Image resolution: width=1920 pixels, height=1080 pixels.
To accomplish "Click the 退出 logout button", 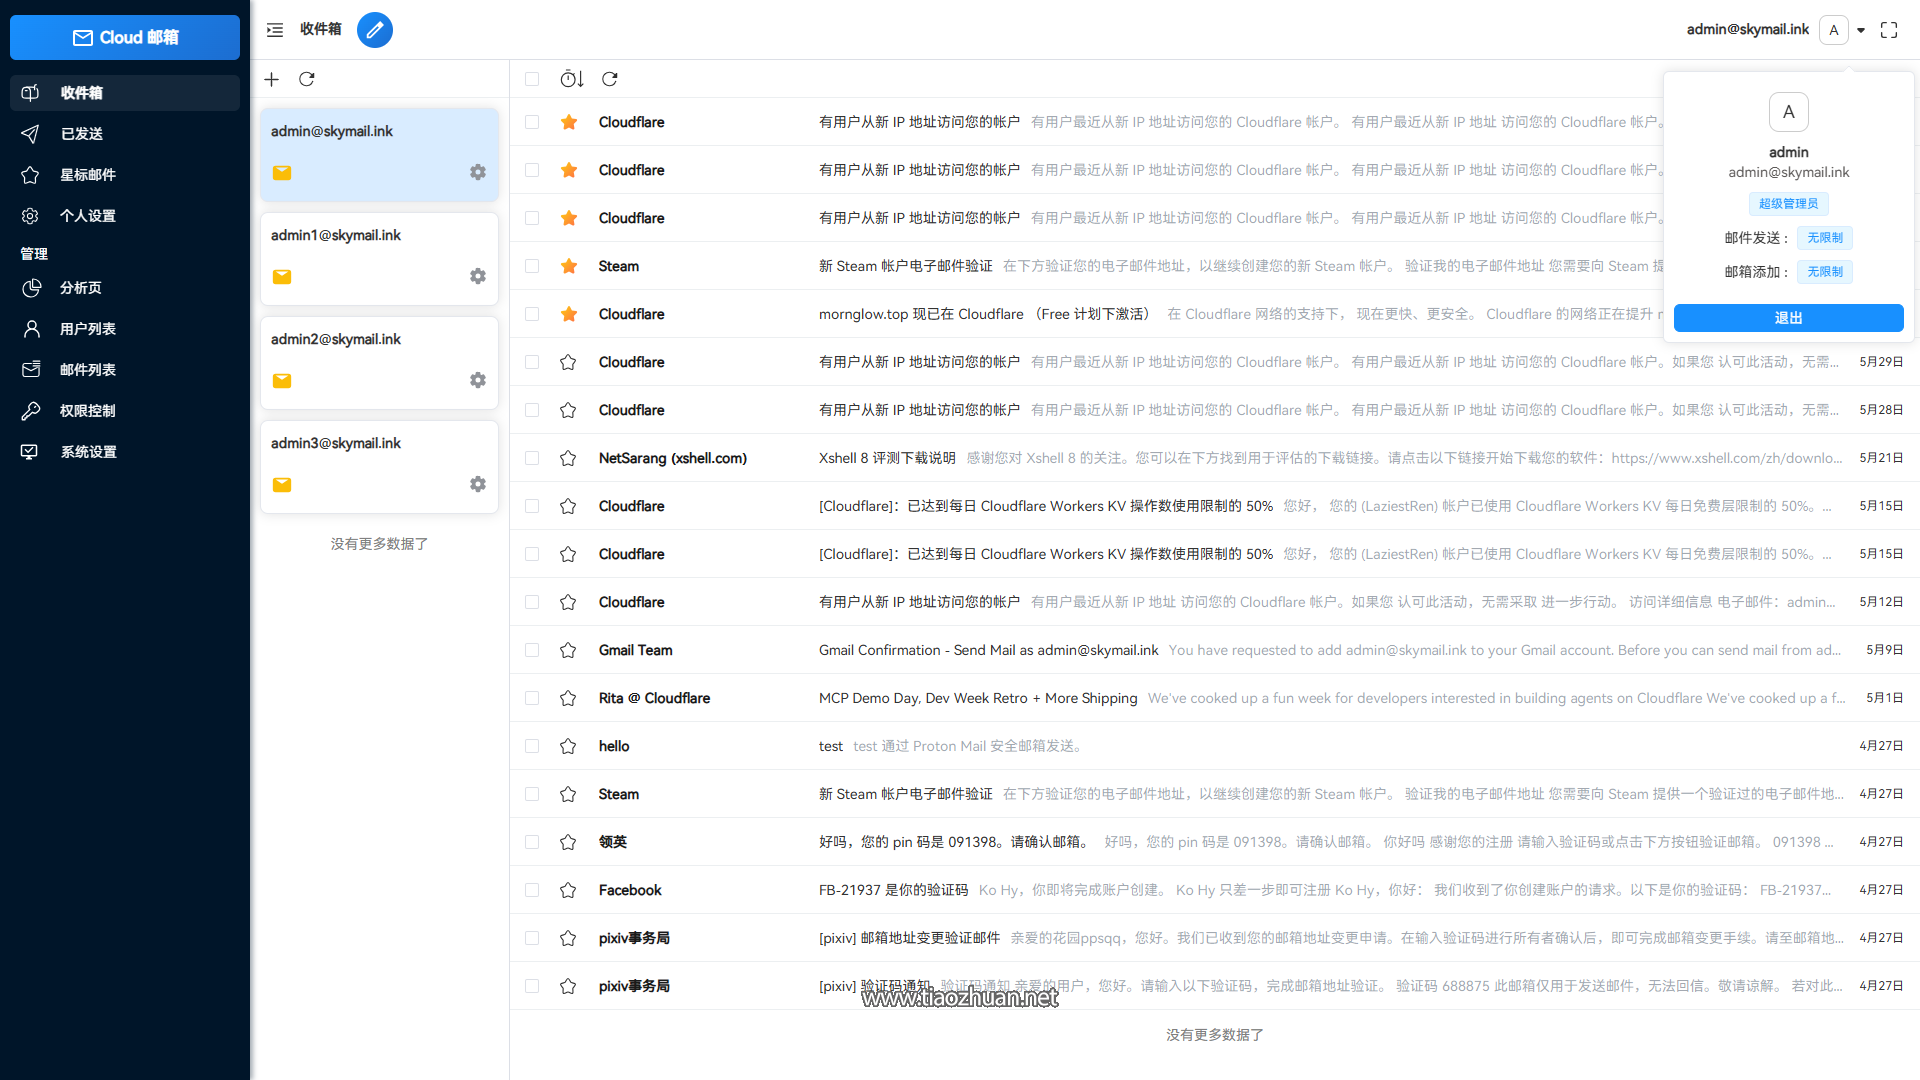I will [1787, 318].
